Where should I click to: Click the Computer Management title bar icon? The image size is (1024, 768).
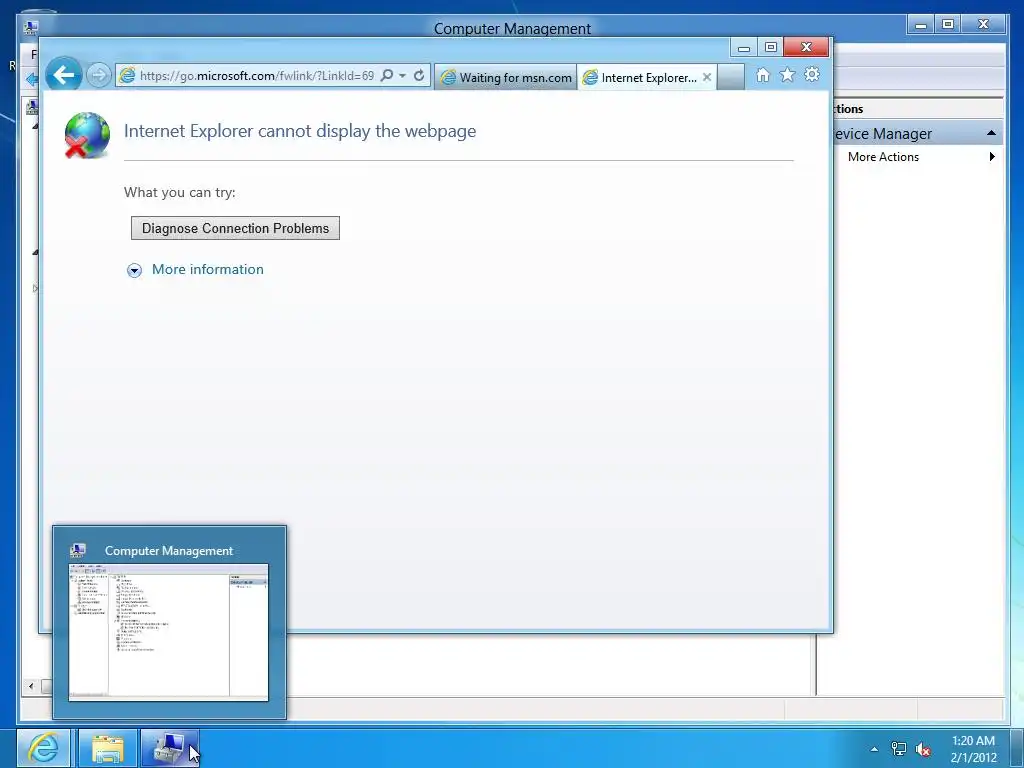[31, 28]
